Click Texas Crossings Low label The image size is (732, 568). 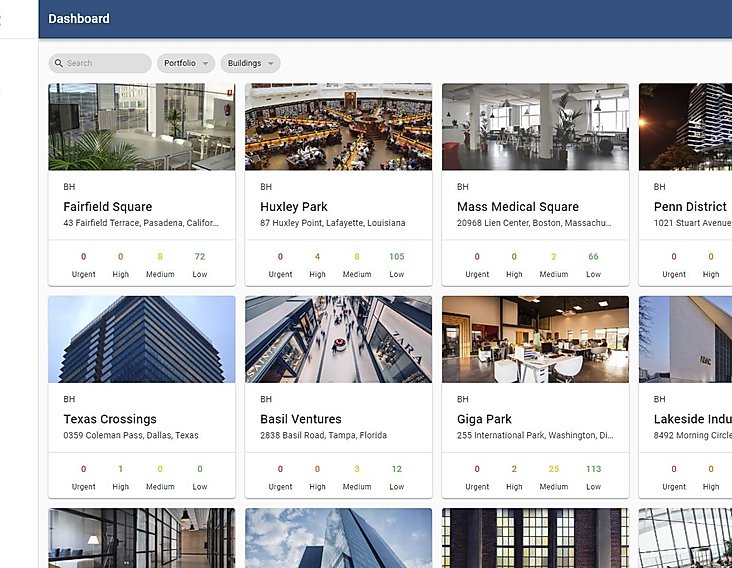coord(200,487)
